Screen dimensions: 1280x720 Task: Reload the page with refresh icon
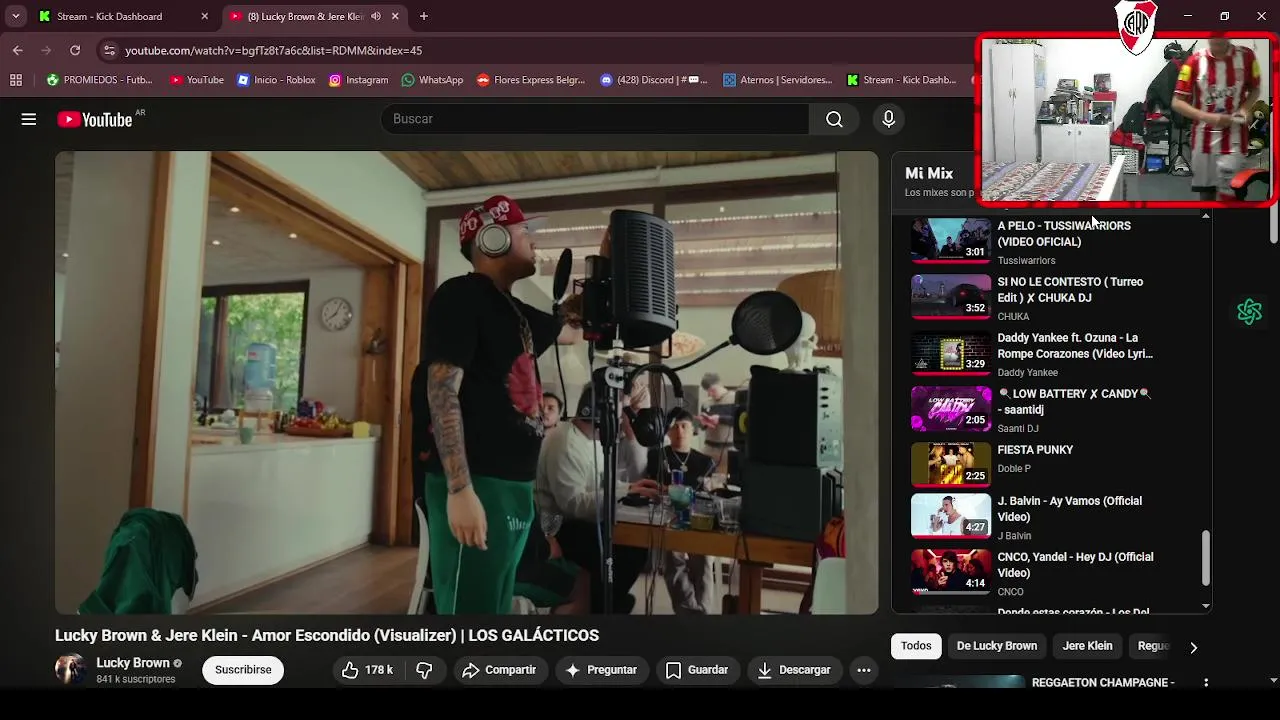point(75,50)
